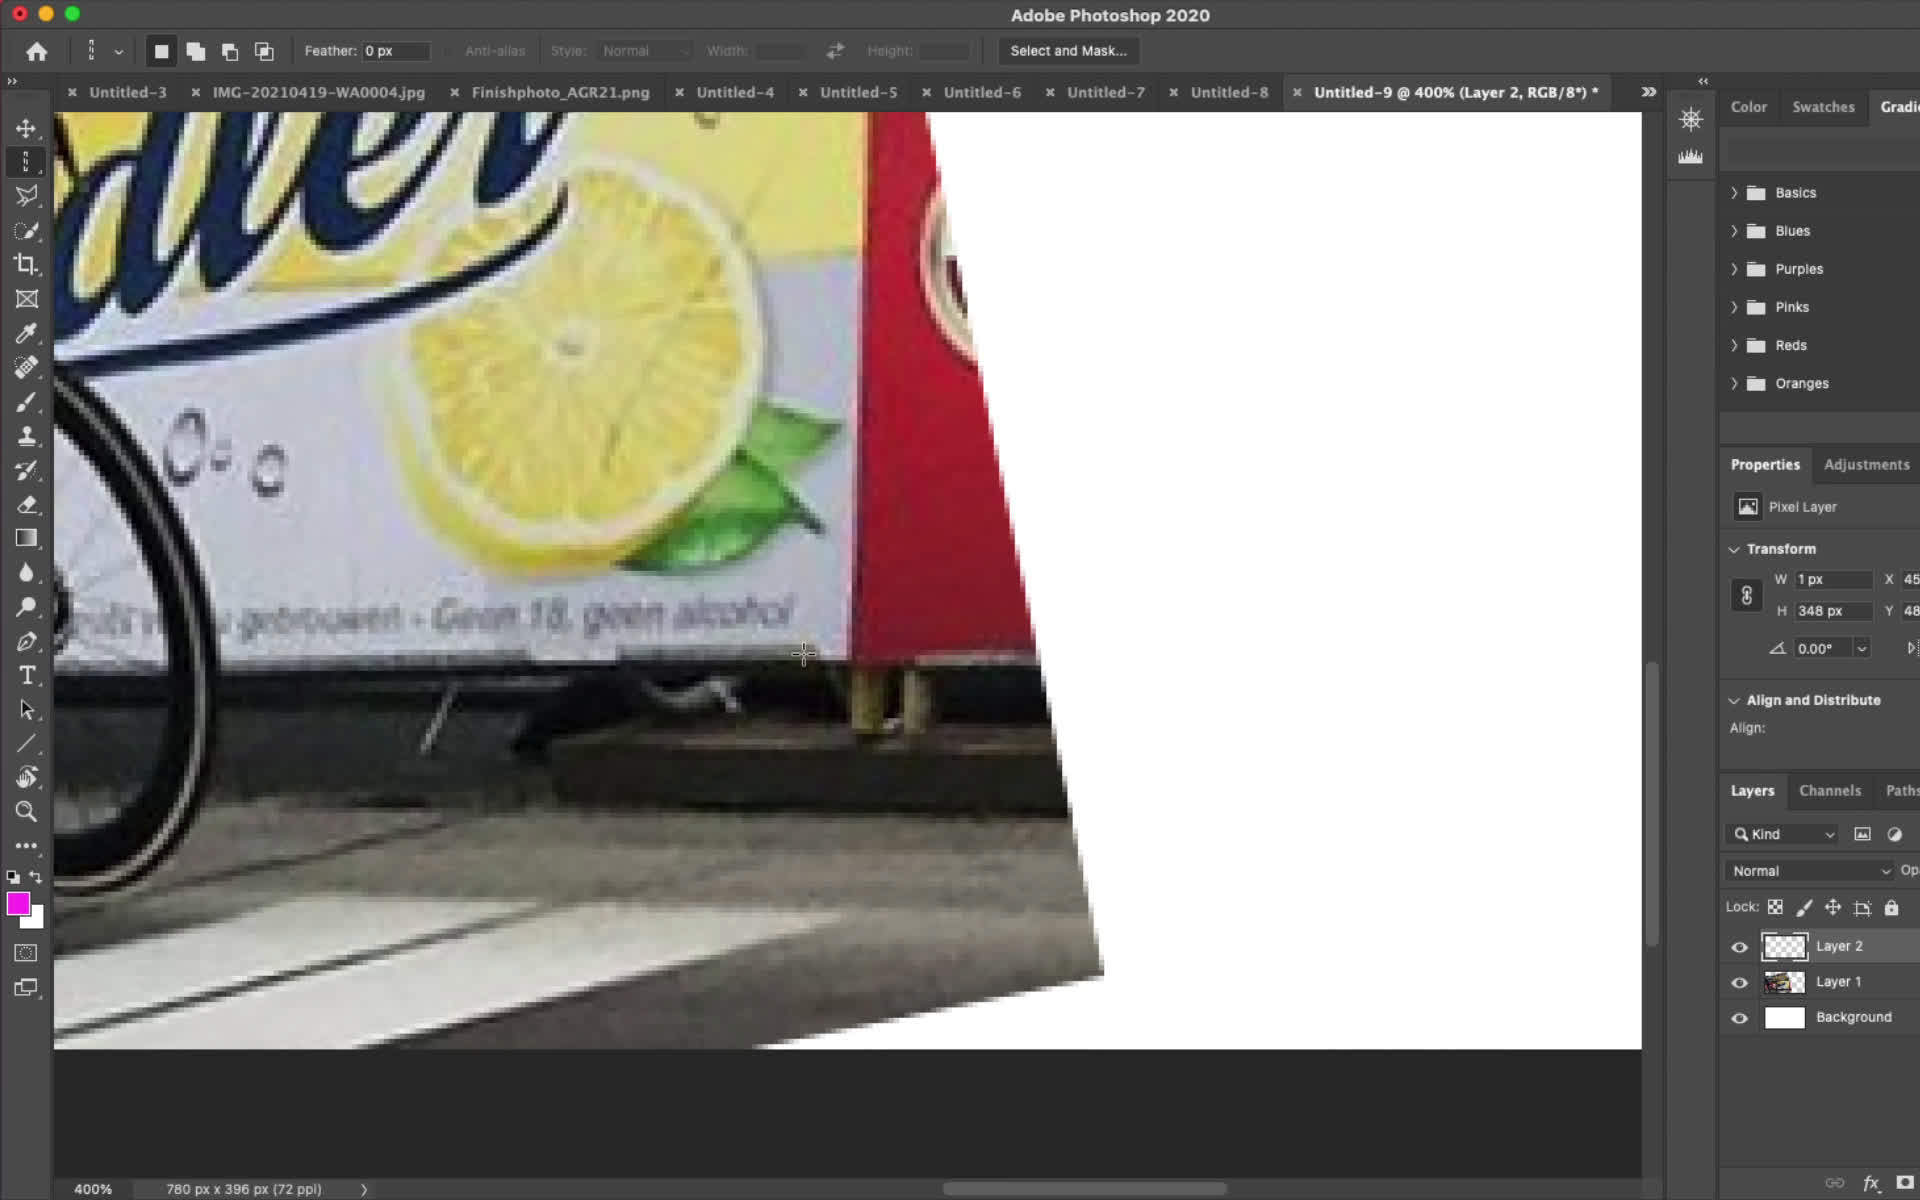
Task: Select the Path Selection tool
Action: tap(26, 709)
